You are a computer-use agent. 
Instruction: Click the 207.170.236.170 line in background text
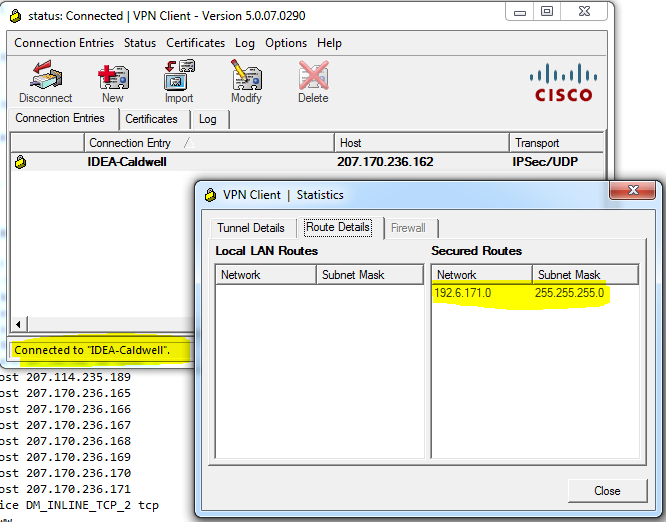[x=78, y=473]
